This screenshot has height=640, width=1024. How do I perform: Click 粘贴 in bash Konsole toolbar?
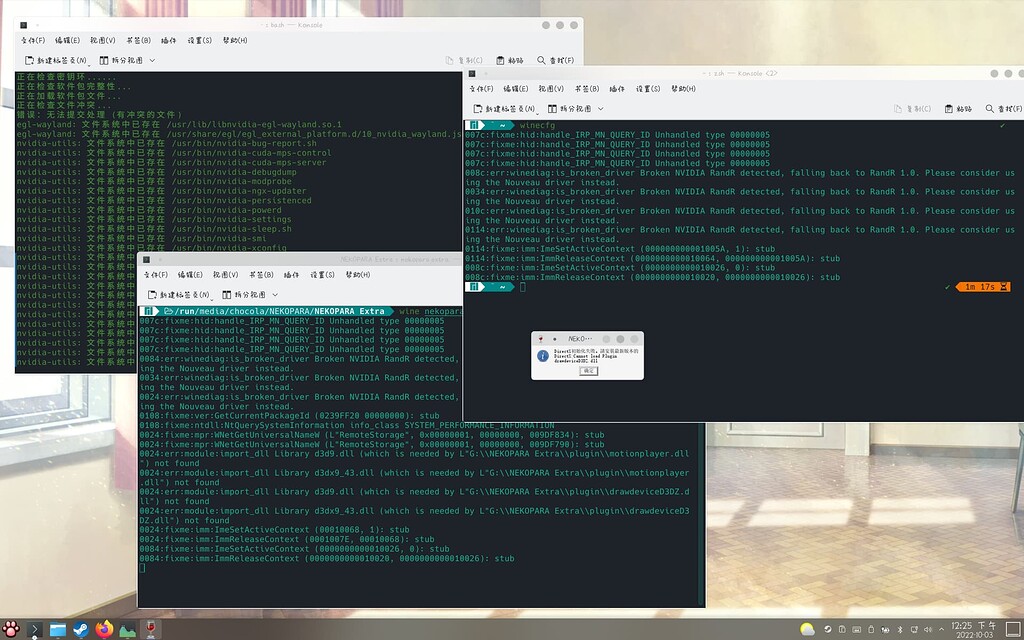pyautogui.click(x=509, y=60)
